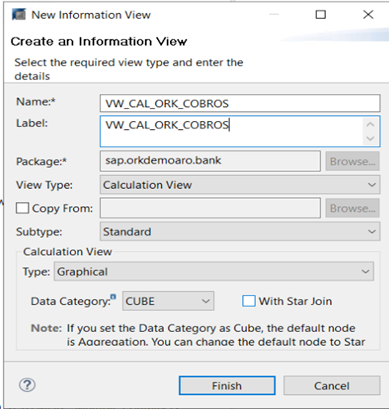Click the Package field sap.orkdemoaro.bank
The image size is (389, 409).
point(210,161)
